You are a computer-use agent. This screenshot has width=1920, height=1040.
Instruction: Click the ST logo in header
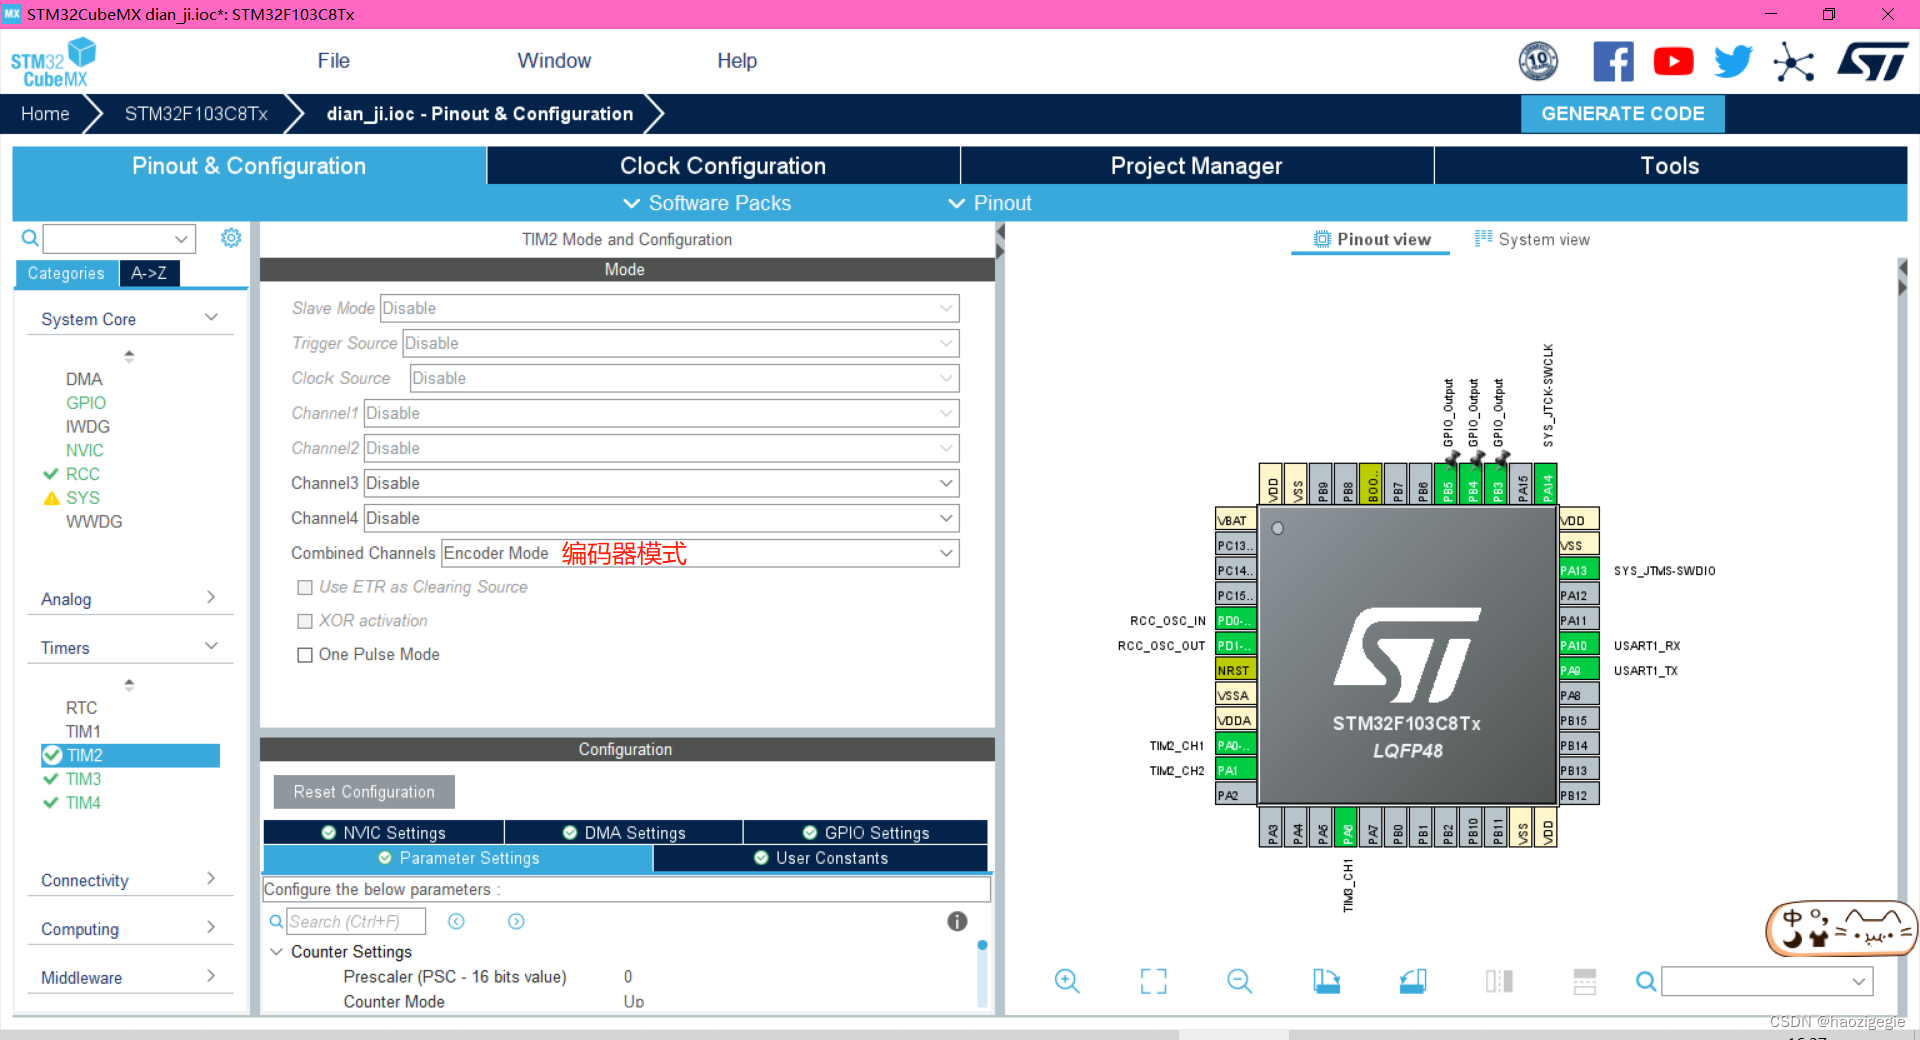[1873, 62]
